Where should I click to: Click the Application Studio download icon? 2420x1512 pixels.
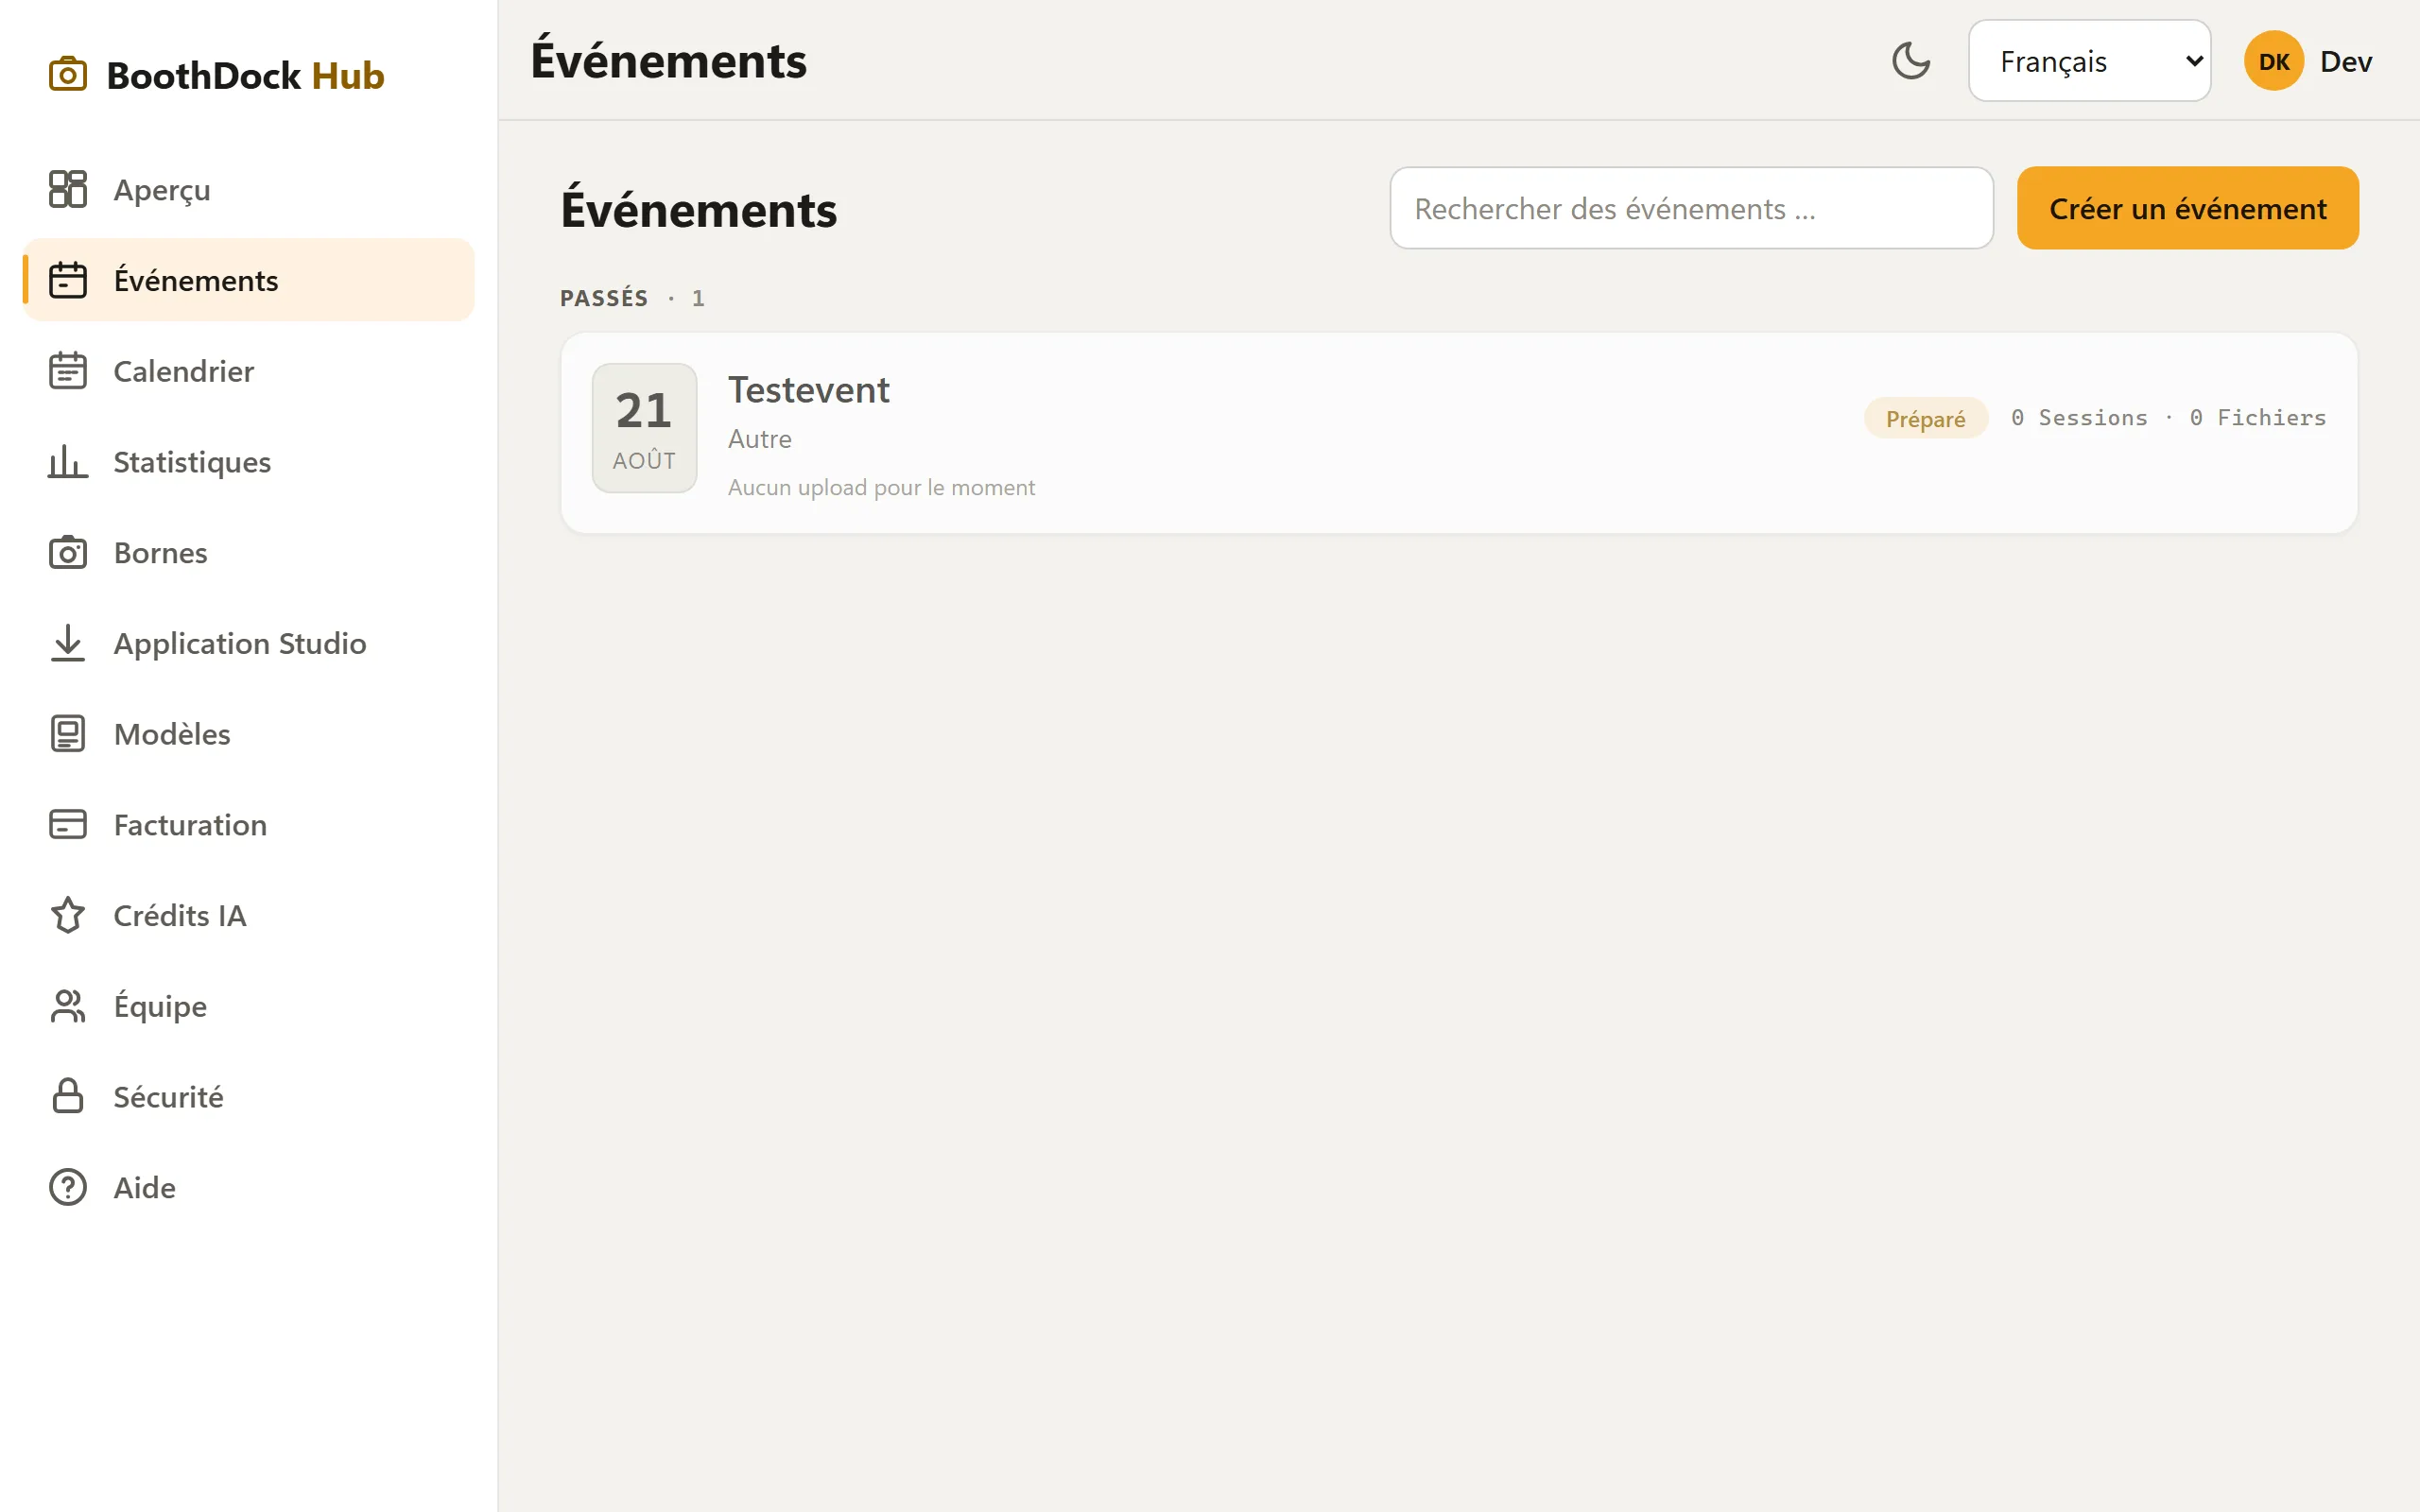coord(68,643)
